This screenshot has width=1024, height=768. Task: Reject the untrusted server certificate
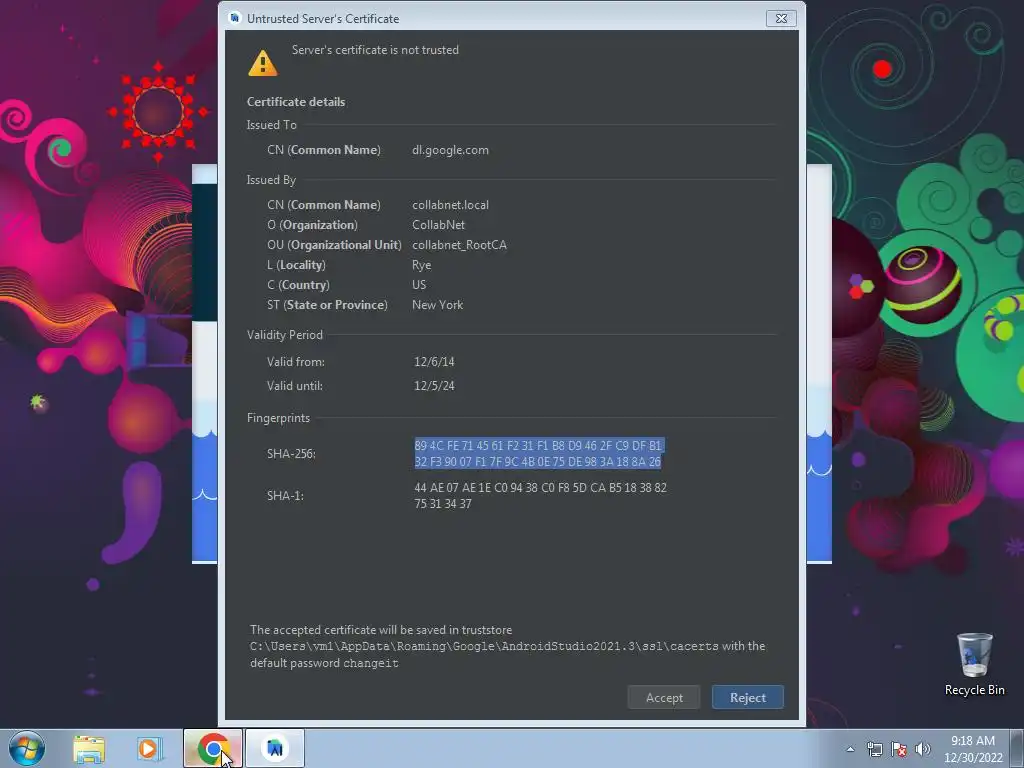(748, 697)
